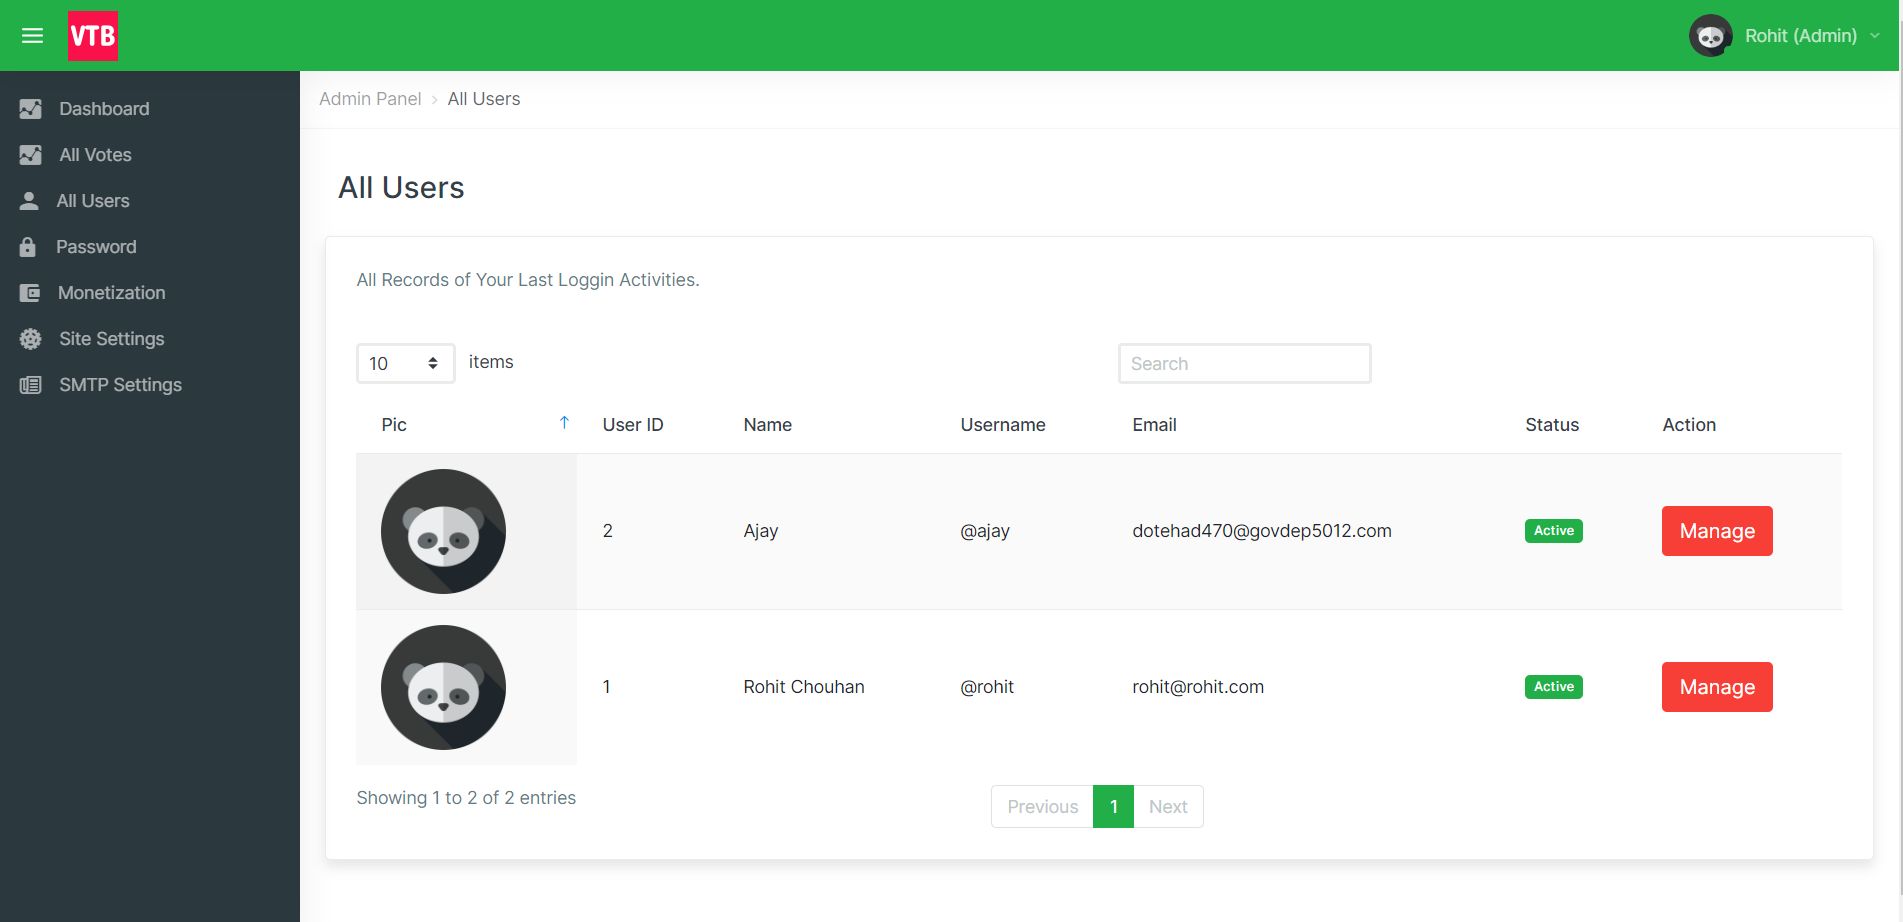
Task: Manage the user Ajay
Action: pyautogui.click(x=1716, y=531)
